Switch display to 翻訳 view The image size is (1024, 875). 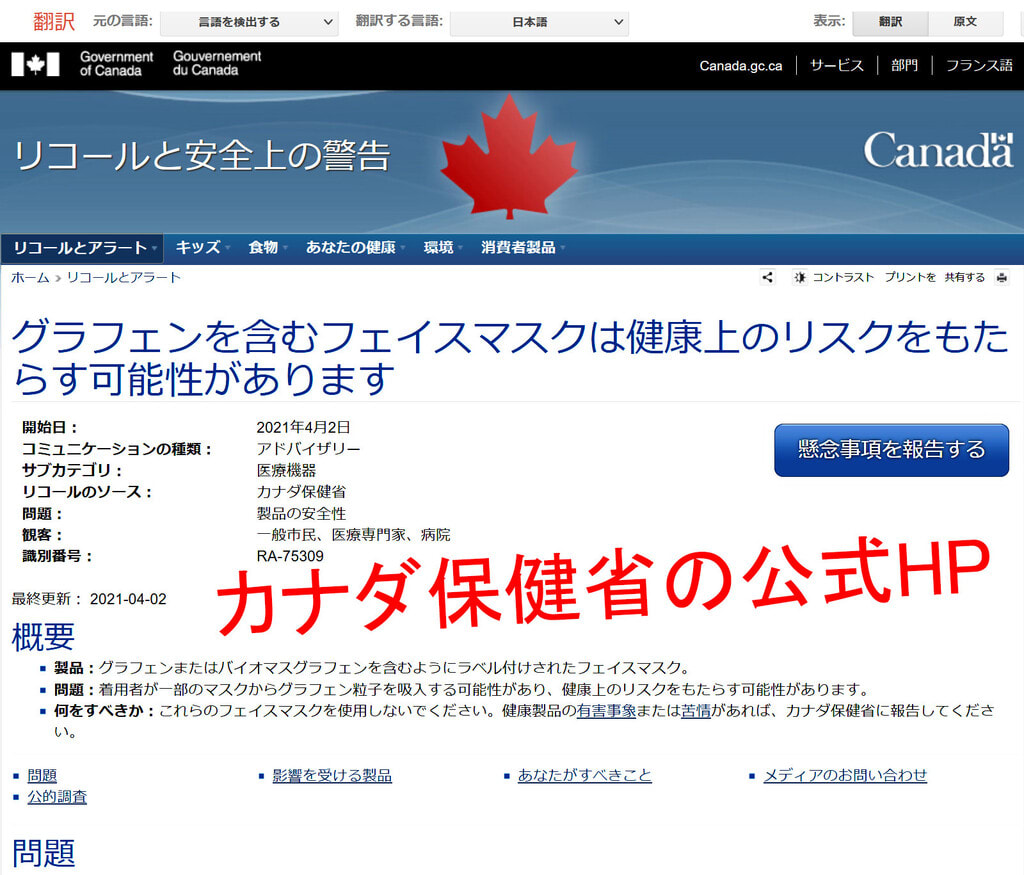tap(890, 22)
